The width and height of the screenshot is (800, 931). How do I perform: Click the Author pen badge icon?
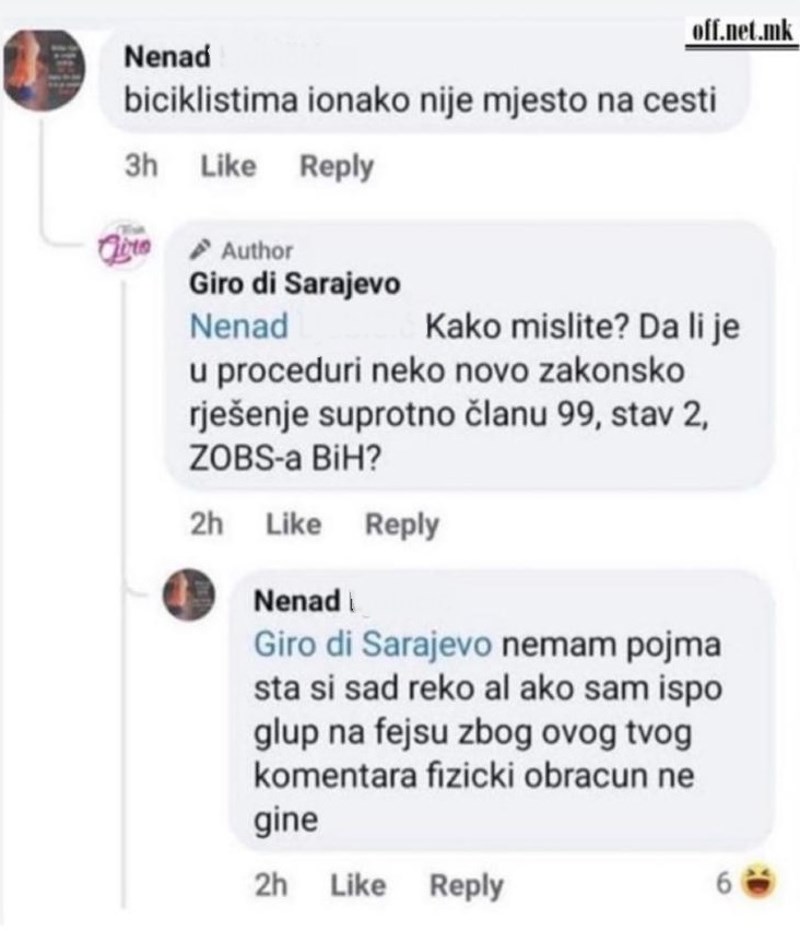click(201, 250)
